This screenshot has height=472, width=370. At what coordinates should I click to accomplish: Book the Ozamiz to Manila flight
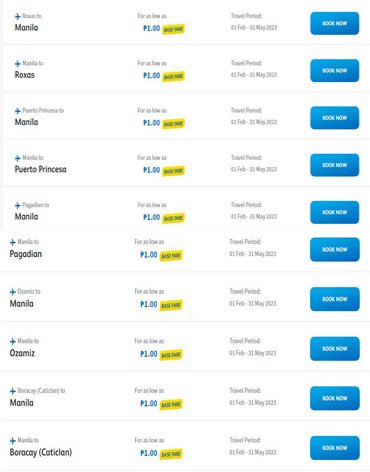(x=335, y=299)
